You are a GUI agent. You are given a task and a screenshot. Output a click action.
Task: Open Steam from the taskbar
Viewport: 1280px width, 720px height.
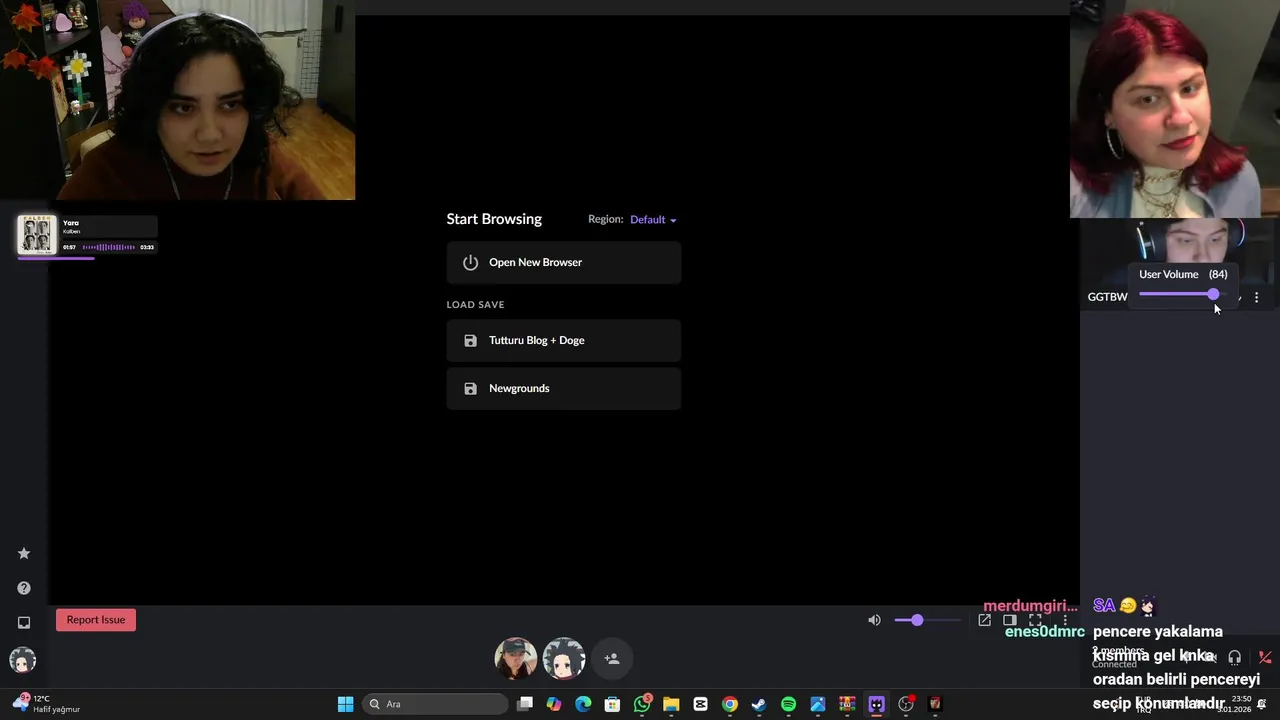pos(759,704)
